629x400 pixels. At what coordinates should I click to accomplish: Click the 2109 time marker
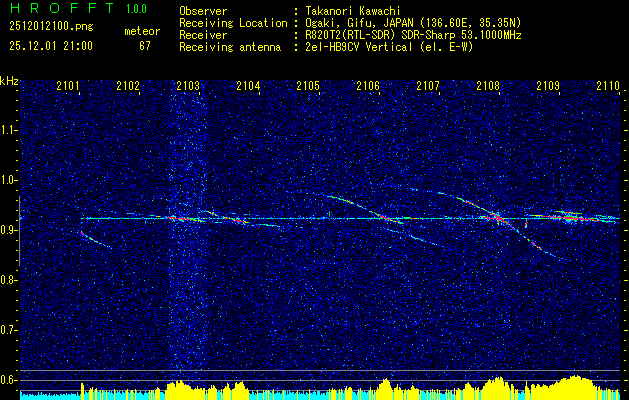pos(548,86)
